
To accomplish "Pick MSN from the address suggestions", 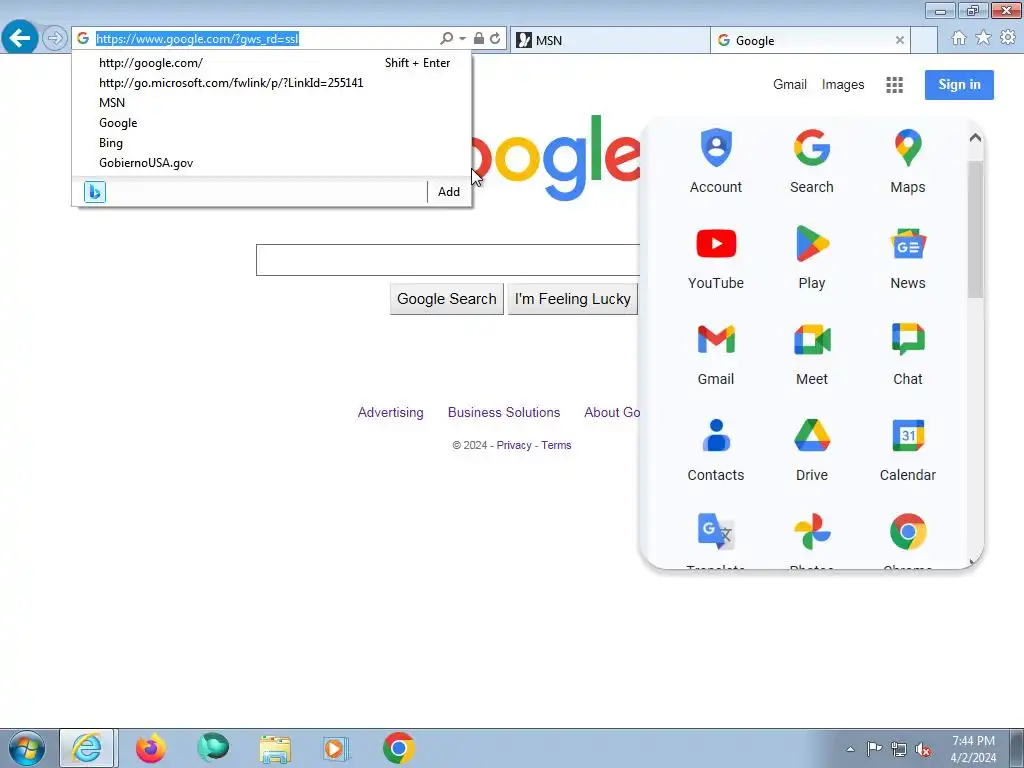I will [272, 103].
